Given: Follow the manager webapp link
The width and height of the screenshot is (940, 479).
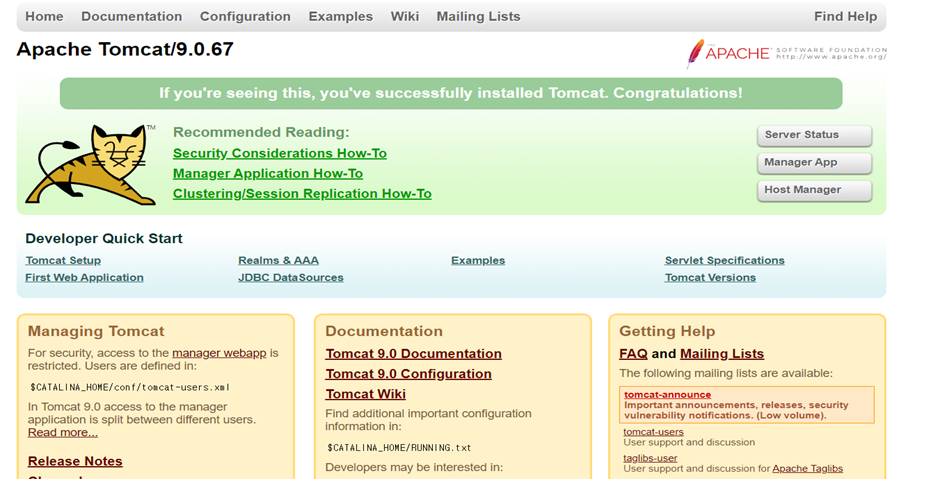Looking at the screenshot, I should pos(219,353).
